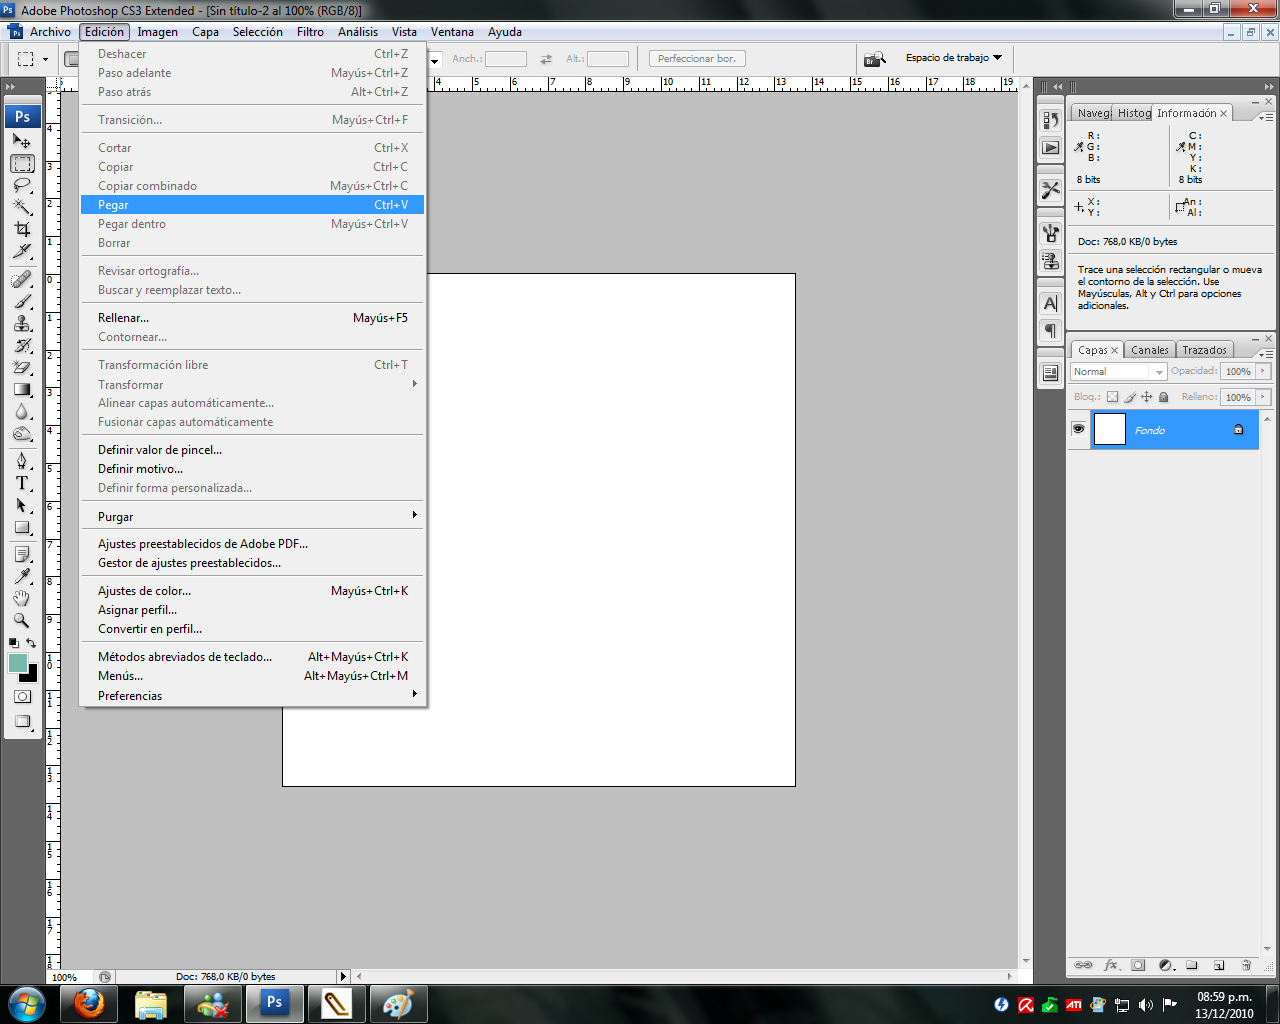Expand the Transformar submenu
1280x1024 pixels.
pos(252,384)
